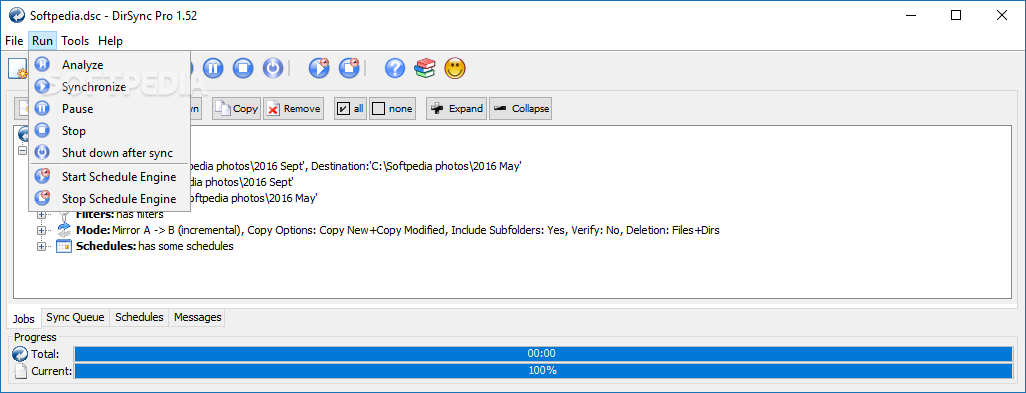Image resolution: width=1026 pixels, height=393 pixels.
Task: Click the toolbar stop icon with a clock badge
Action: pyautogui.click(x=349, y=68)
